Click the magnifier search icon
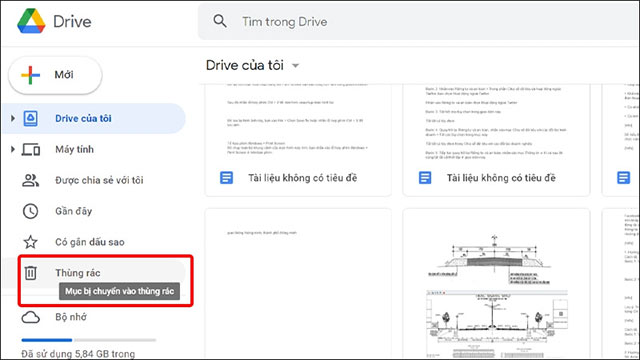Screen dimensions: 640x360 click(x=220, y=21)
